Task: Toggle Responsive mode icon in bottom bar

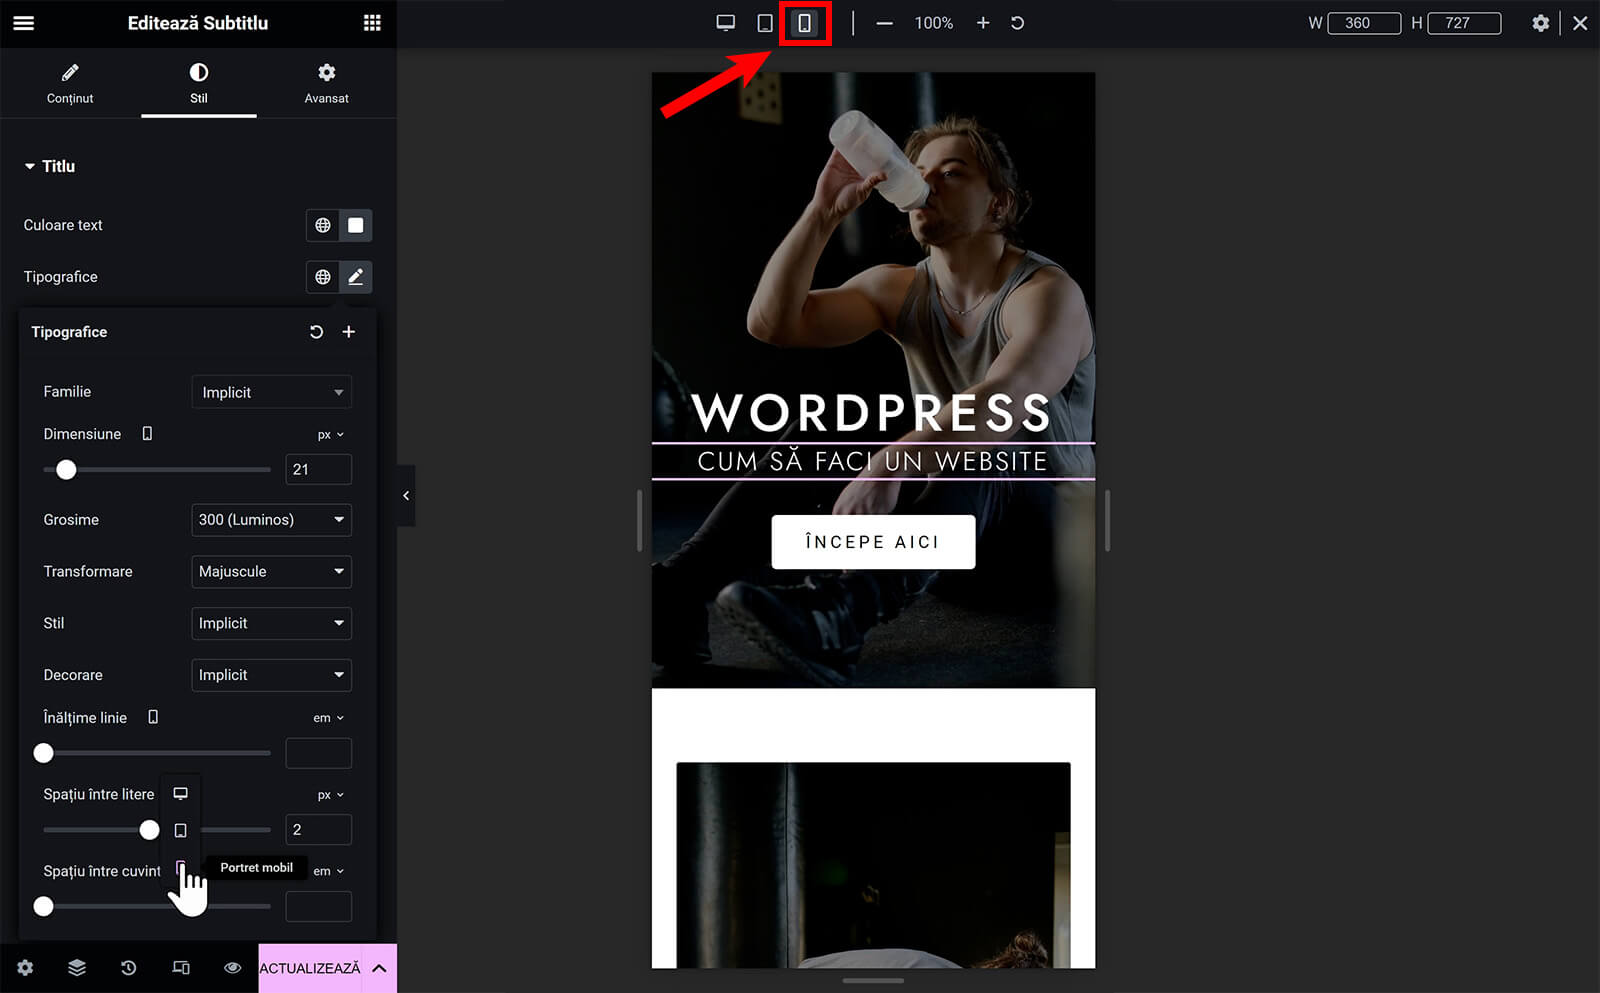Action: coord(181,968)
